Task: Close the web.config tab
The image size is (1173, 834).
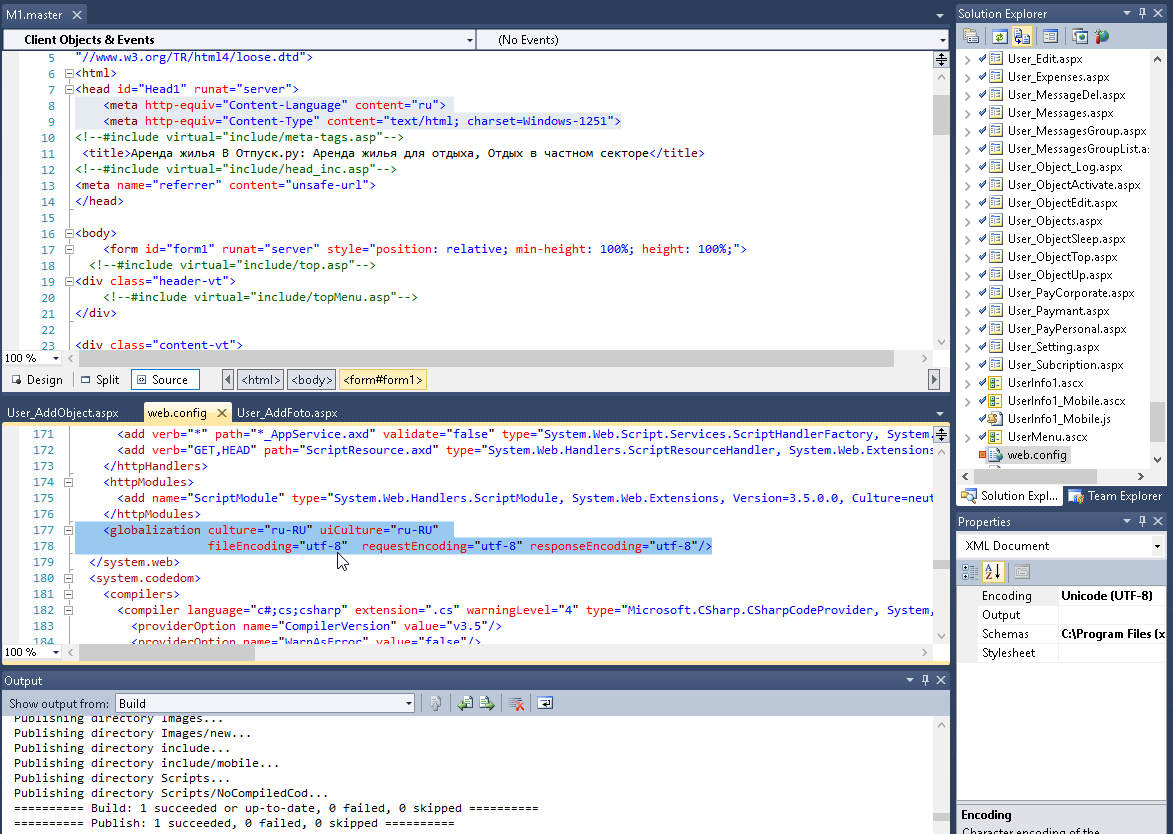Action: [x=221, y=413]
